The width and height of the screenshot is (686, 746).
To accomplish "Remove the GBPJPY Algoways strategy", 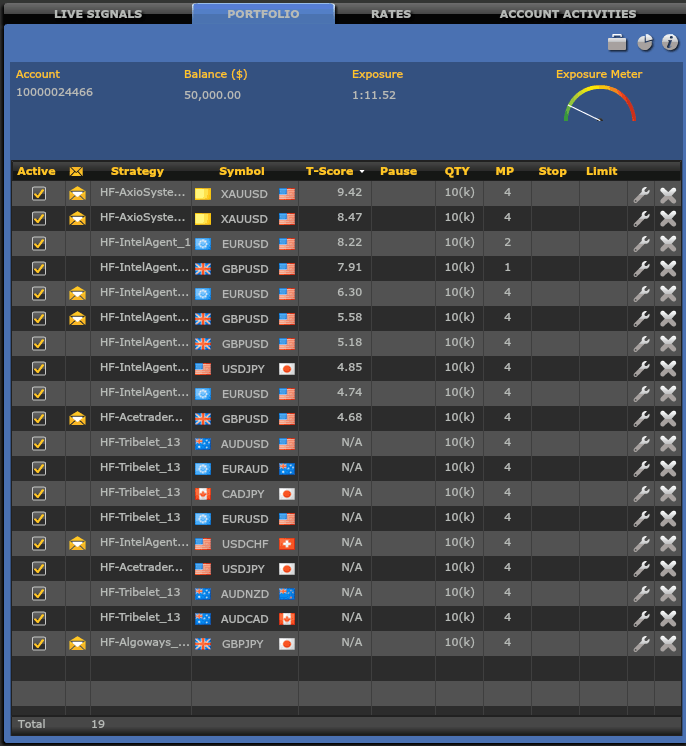I will point(668,644).
